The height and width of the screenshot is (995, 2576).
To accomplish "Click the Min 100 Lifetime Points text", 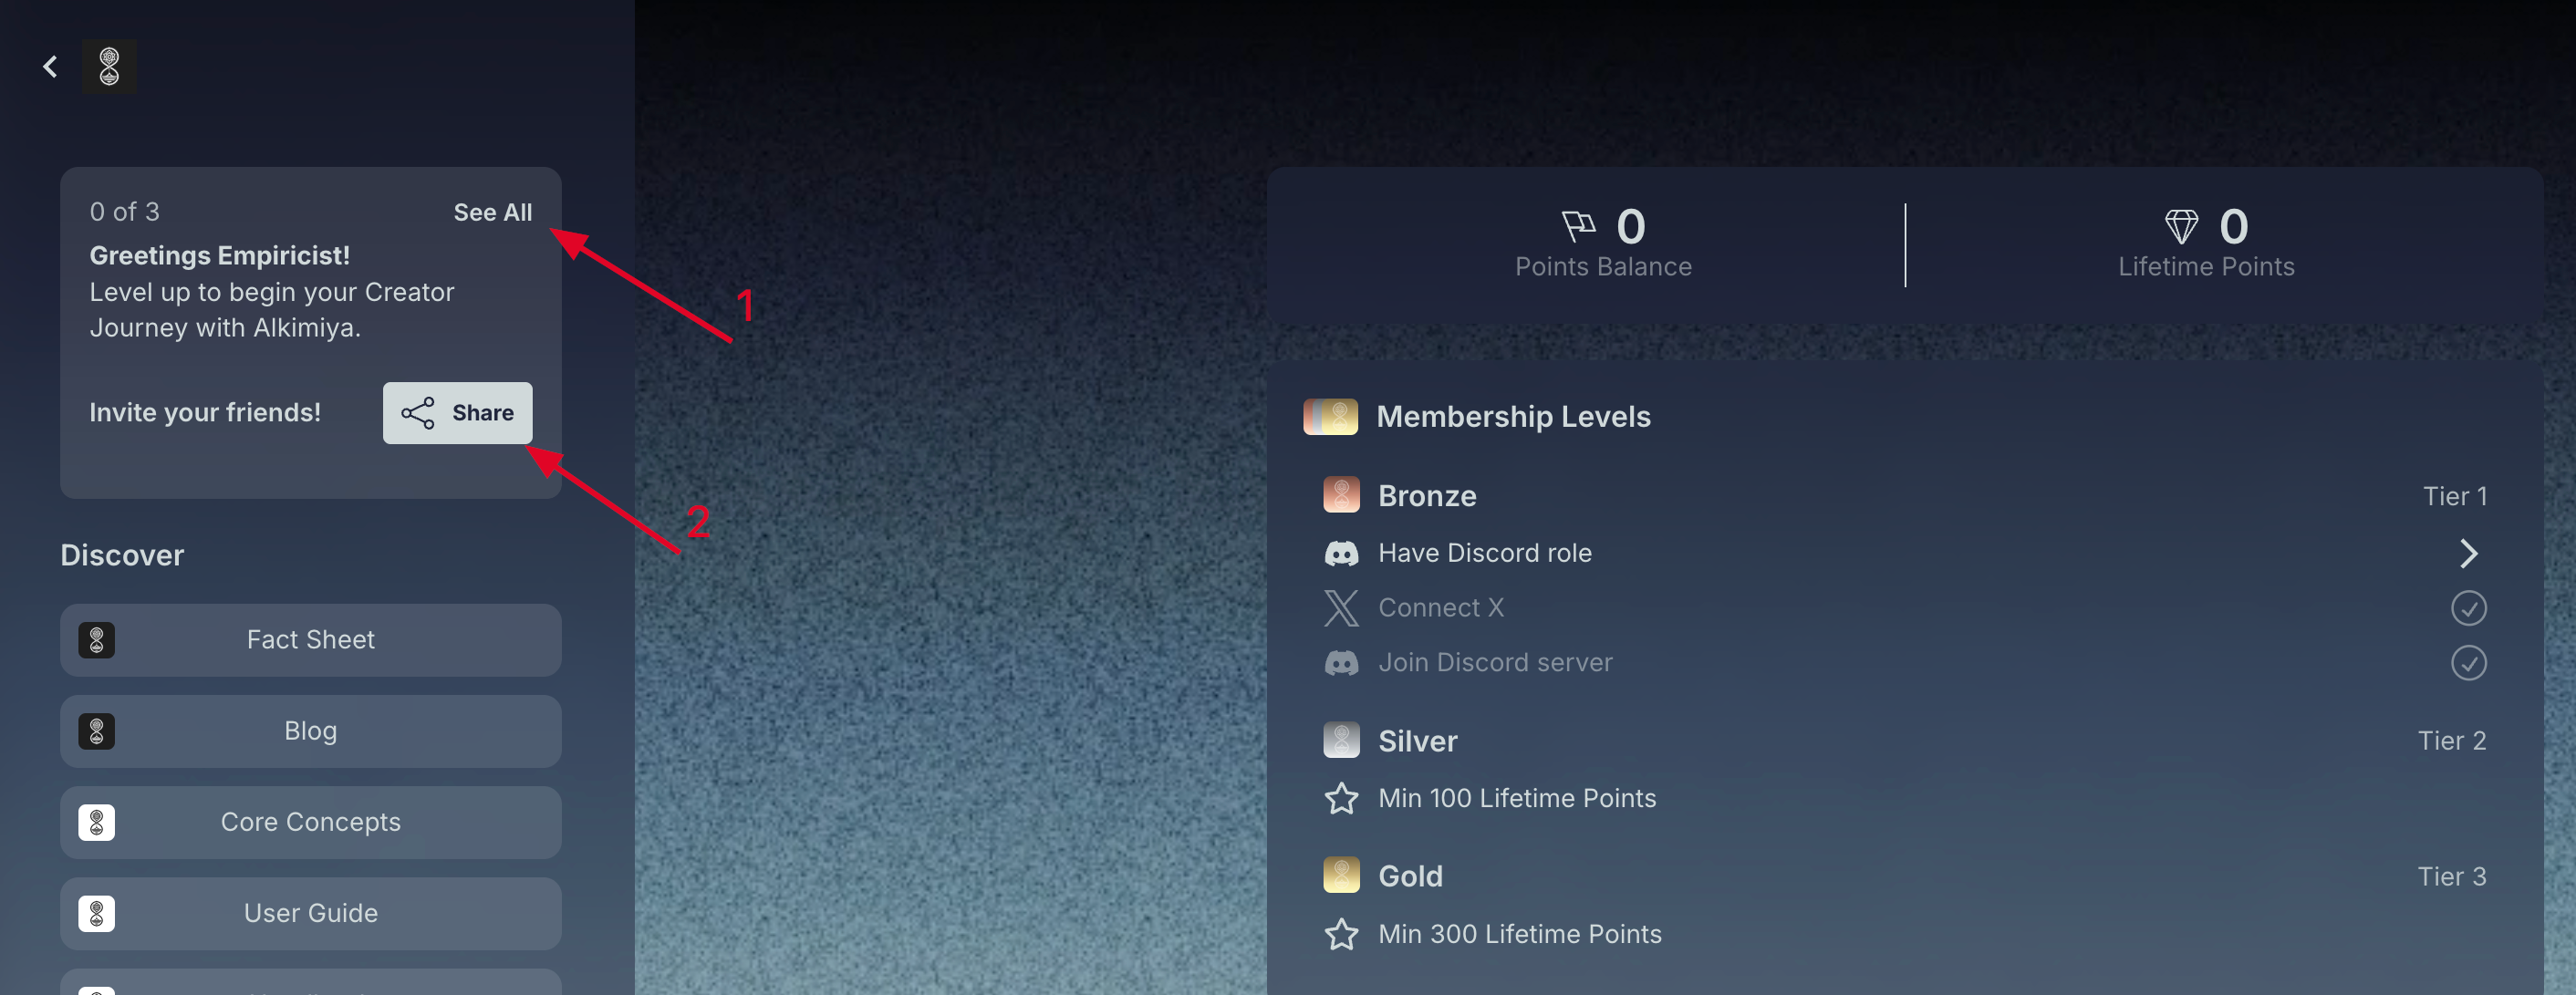I will click(1517, 798).
